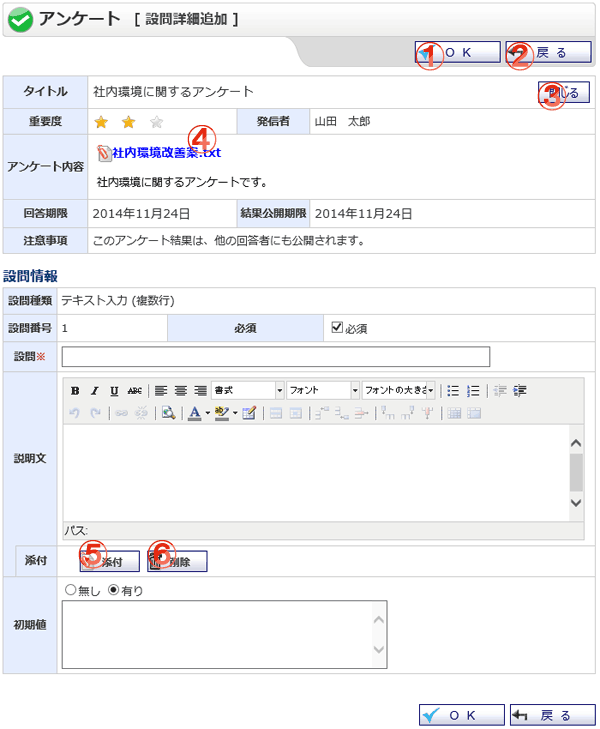Click the 山田 太郎 sender name

343,122
